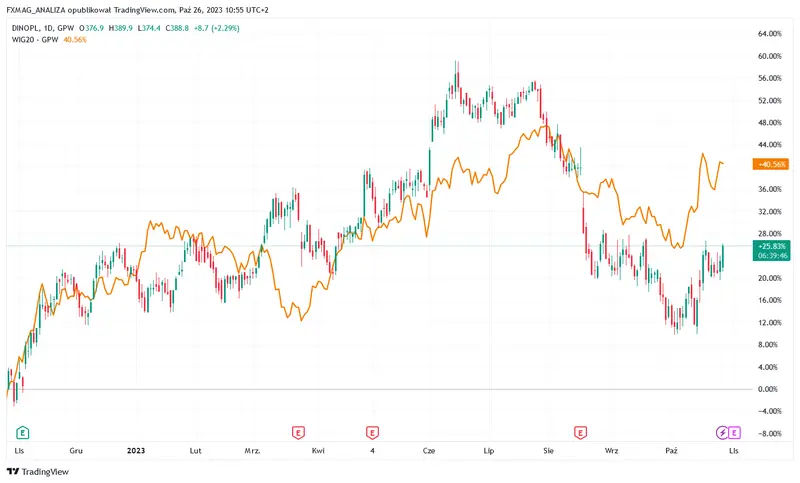Click the red earnings marker before Wrz

(579, 432)
